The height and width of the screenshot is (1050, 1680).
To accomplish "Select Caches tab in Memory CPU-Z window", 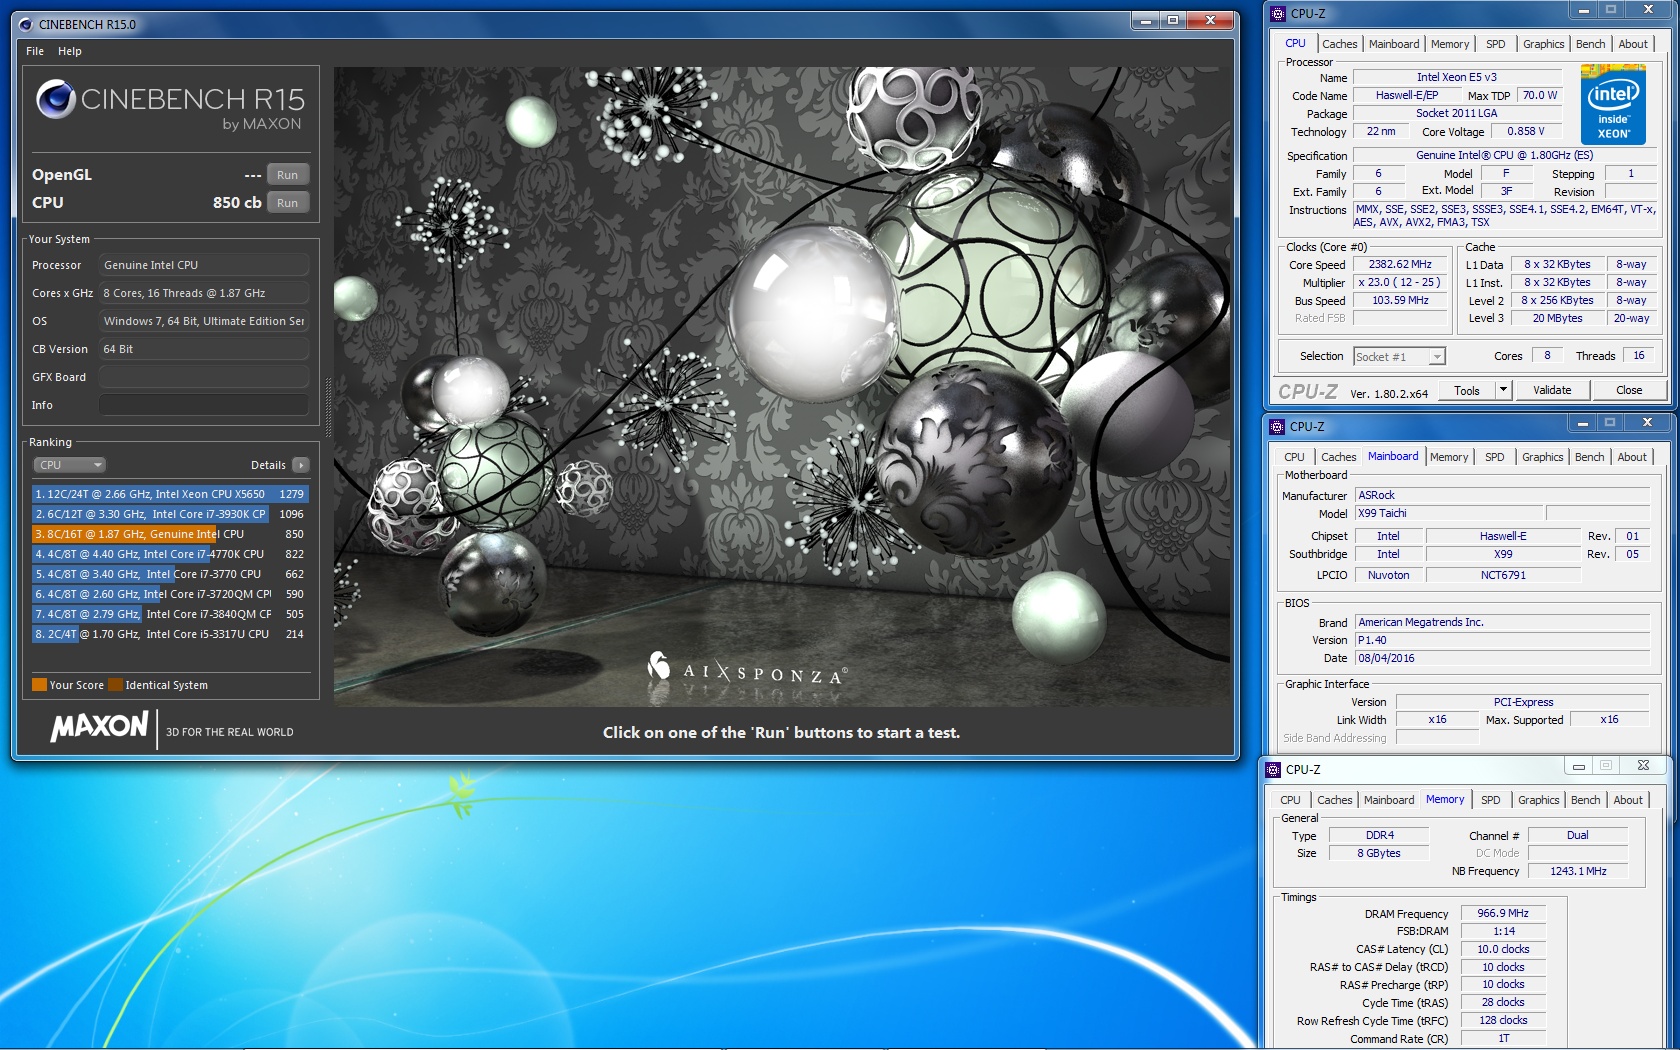I will [x=1334, y=800].
